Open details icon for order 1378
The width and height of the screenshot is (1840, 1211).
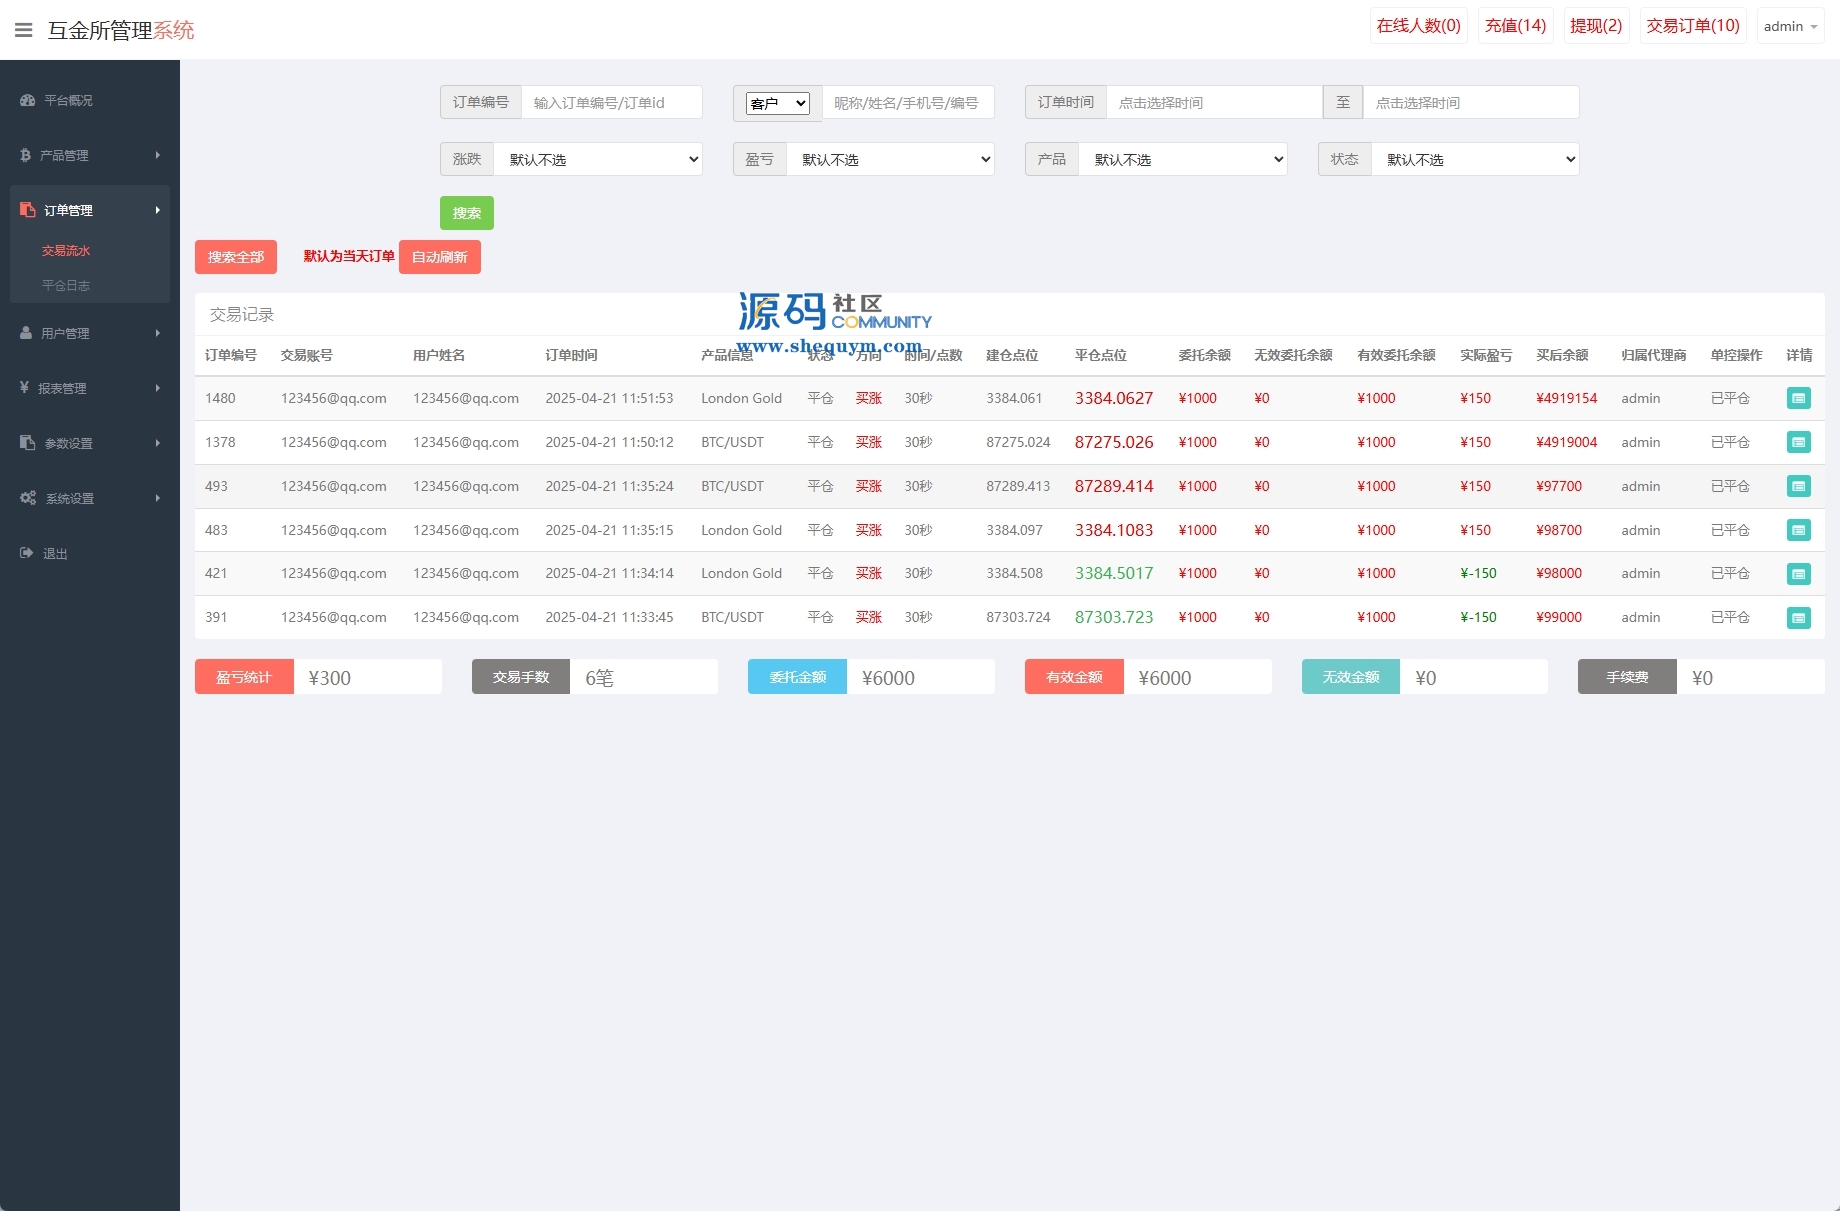pyautogui.click(x=1798, y=442)
